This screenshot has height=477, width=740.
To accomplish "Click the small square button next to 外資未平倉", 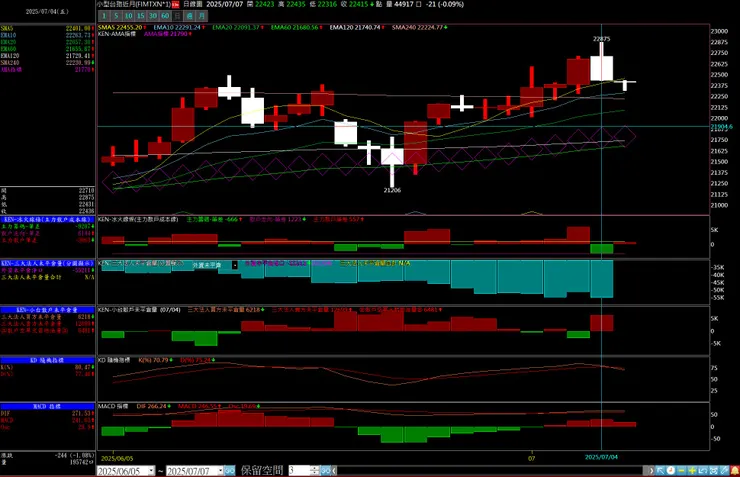I will [x=235, y=266].
